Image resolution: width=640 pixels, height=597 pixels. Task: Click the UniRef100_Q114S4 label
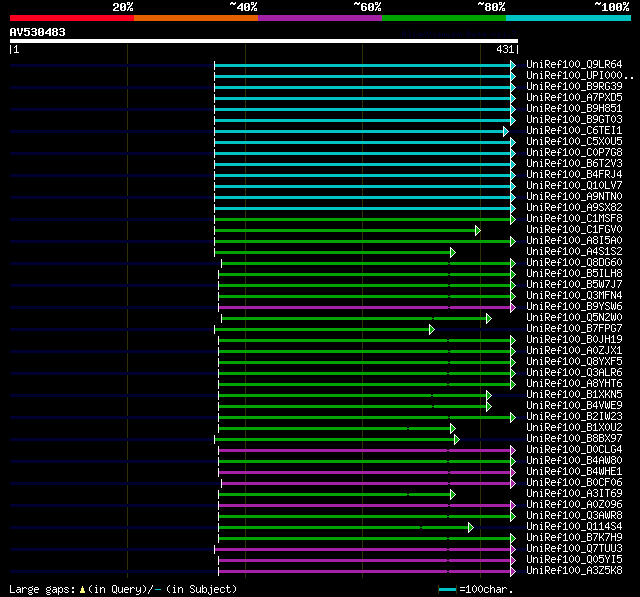pos(574,527)
